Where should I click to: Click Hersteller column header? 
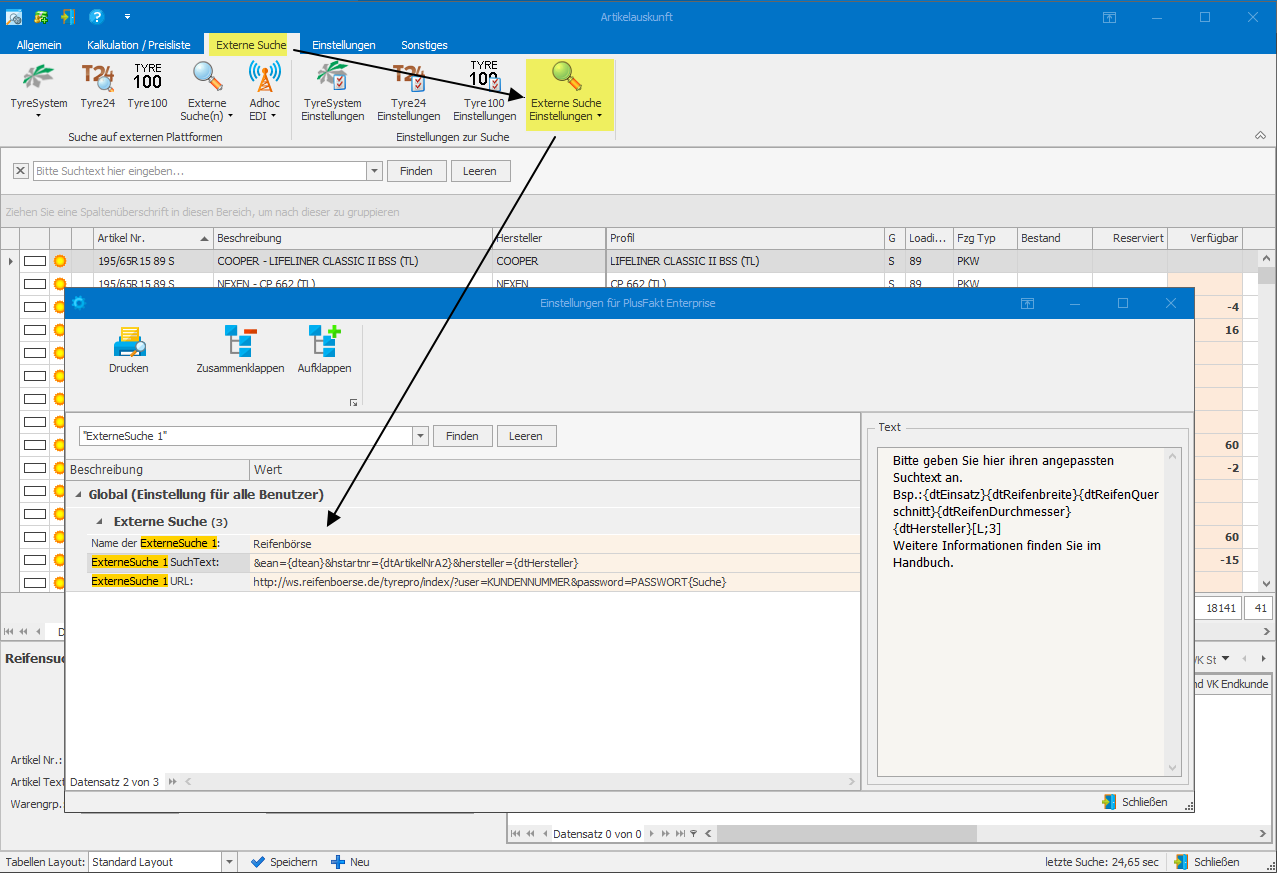[x=549, y=238]
